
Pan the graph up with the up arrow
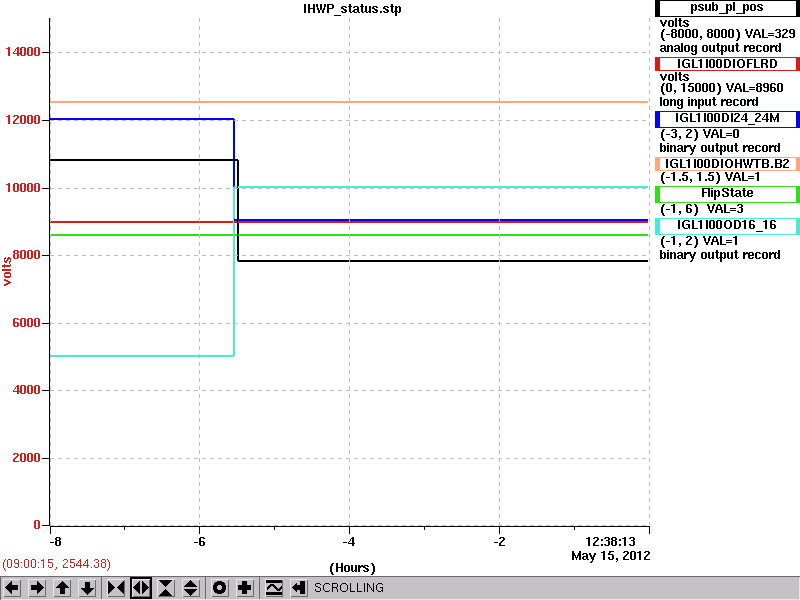click(x=63, y=588)
